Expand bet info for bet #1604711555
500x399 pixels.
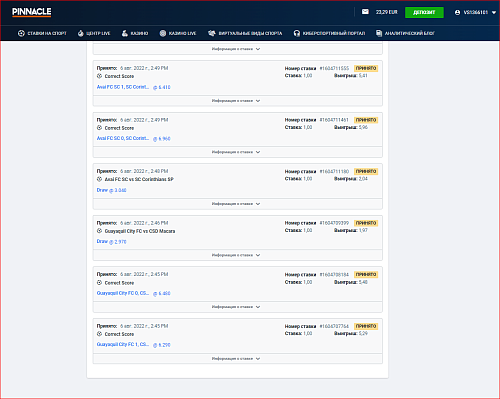pos(237,101)
